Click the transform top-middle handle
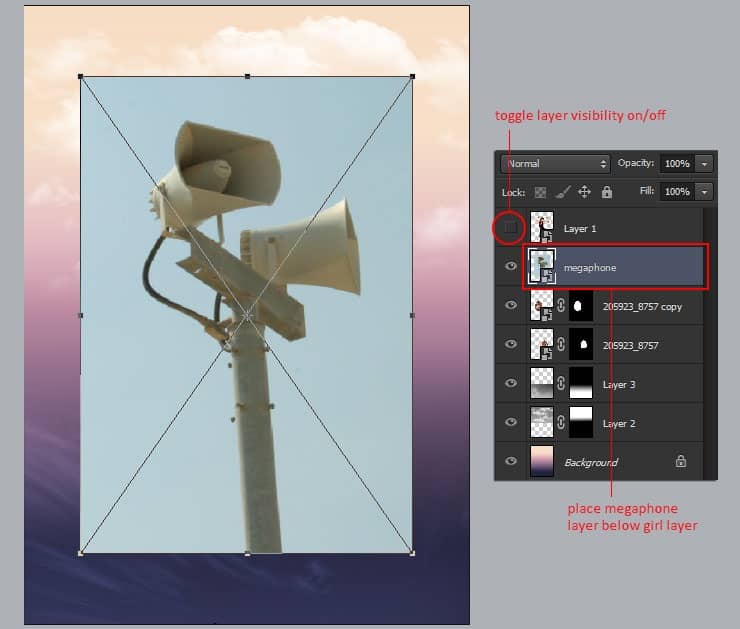 [247, 76]
